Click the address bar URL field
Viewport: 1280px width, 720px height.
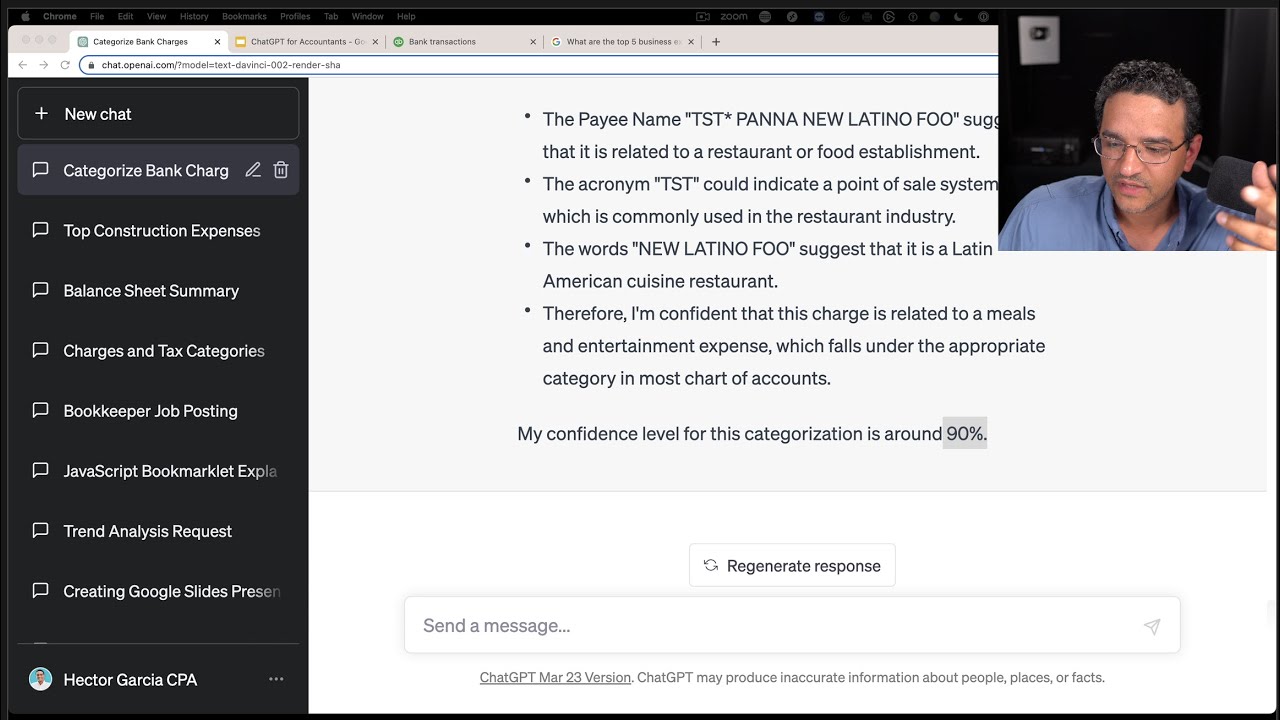pyautogui.click(x=540, y=65)
